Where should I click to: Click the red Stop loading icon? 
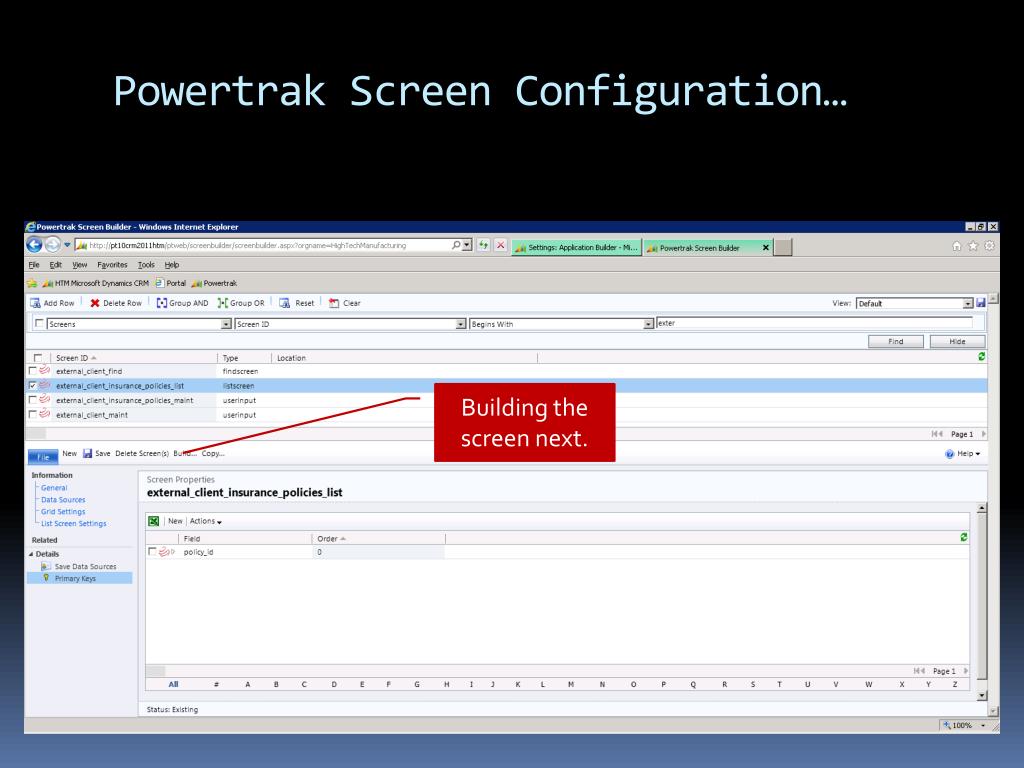pyautogui.click(x=500, y=246)
